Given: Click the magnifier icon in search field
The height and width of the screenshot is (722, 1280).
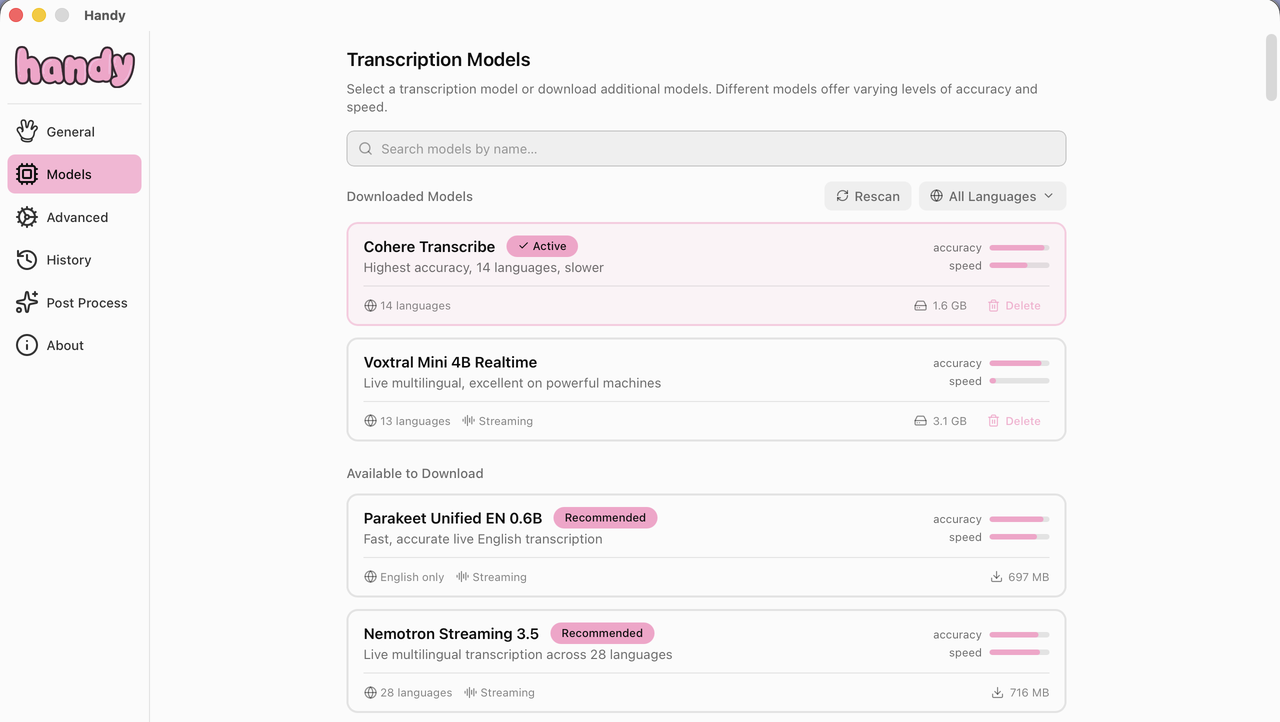Looking at the screenshot, I should coord(366,149).
